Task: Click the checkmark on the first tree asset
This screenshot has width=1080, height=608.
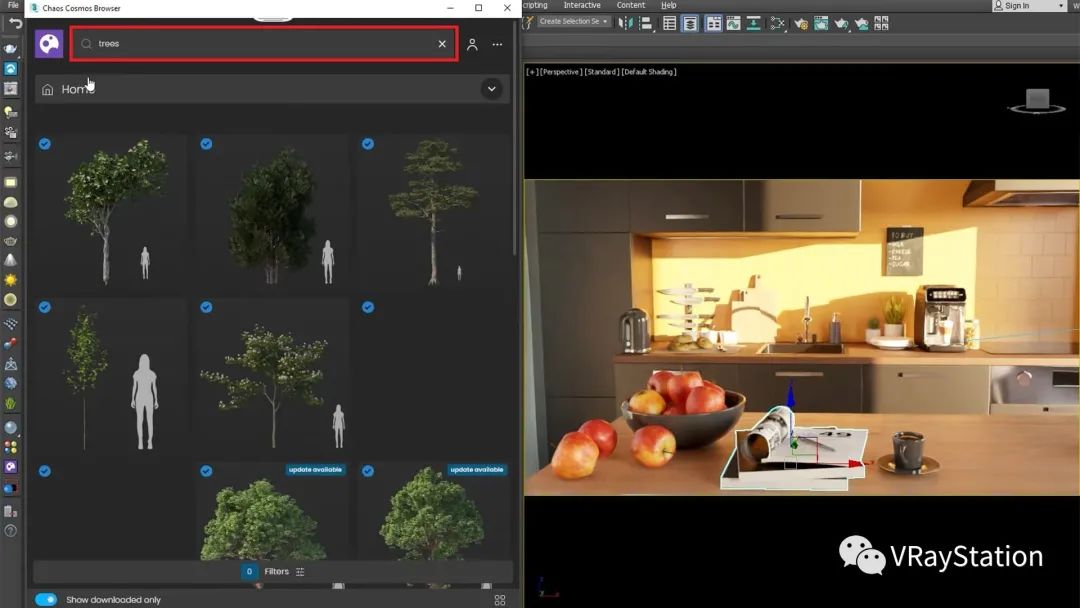Action: tap(45, 144)
